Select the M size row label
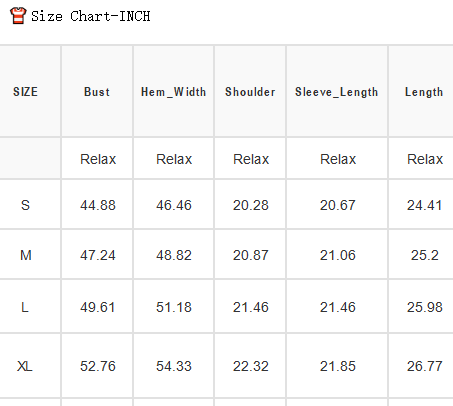 coord(26,255)
